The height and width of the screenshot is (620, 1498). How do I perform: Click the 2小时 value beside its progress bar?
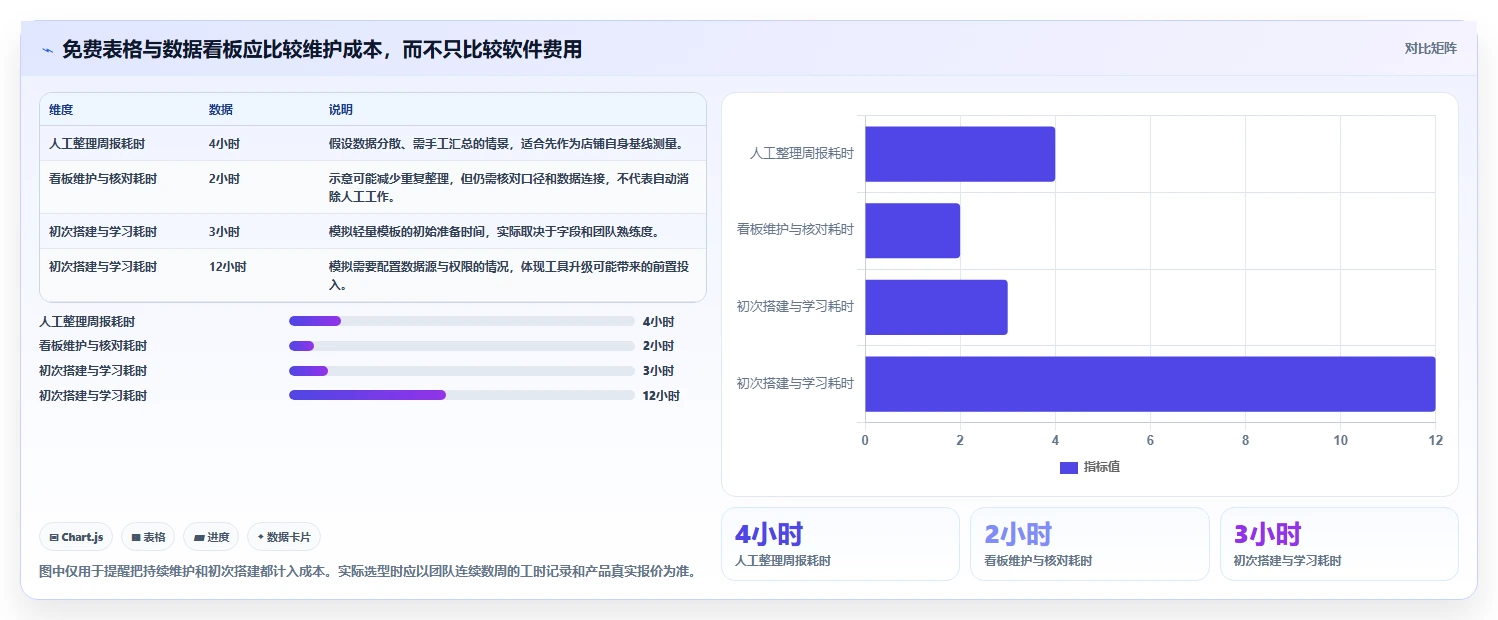pyautogui.click(x=658, y=346)
